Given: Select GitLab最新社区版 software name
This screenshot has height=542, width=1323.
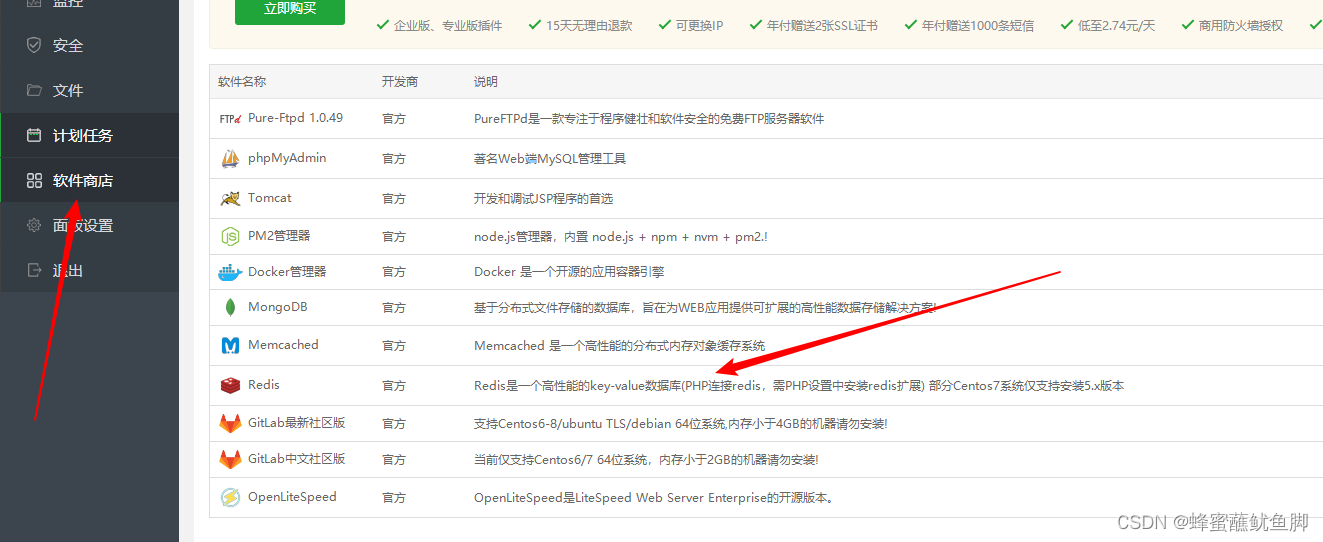Looking at the screenshot, I should click(296, 423).
